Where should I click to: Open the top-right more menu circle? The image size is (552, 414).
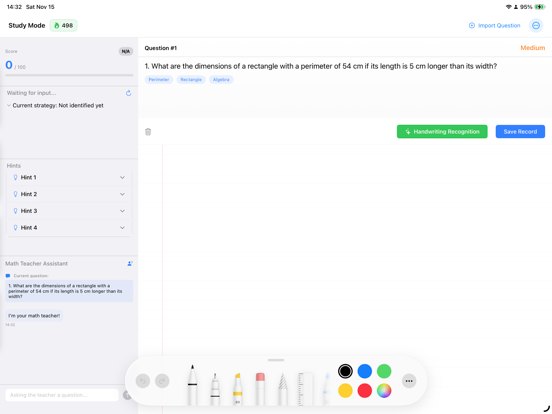coord(536,25)
